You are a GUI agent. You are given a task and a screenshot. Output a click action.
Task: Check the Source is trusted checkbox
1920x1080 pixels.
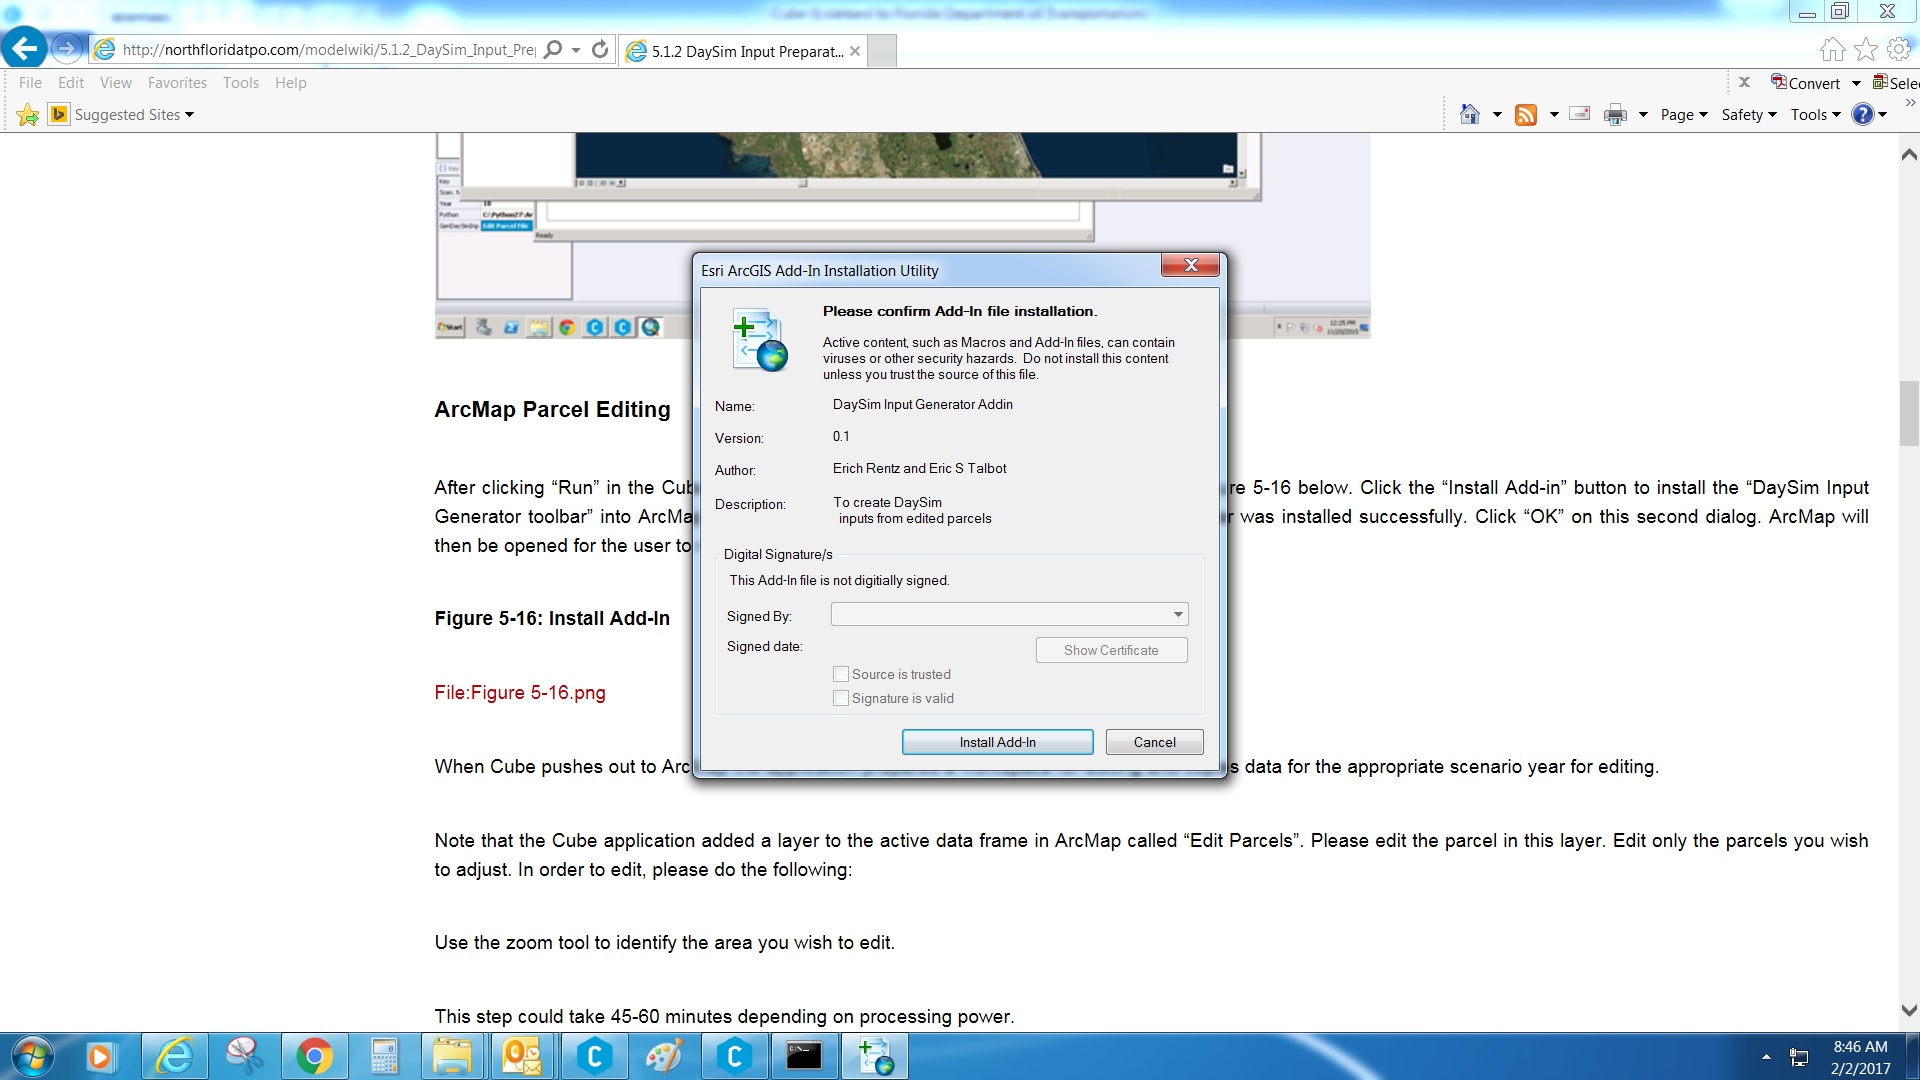(841, 674)
